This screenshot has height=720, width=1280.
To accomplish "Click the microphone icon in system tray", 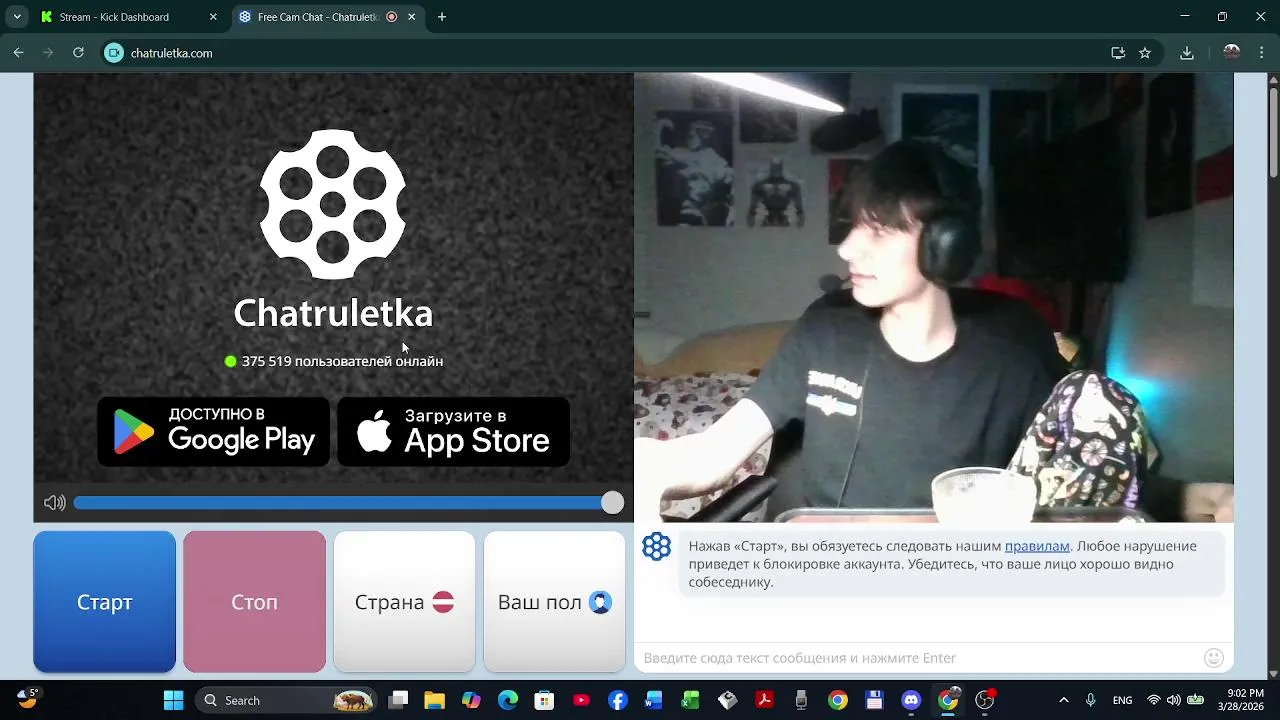I will (1091, 700).
